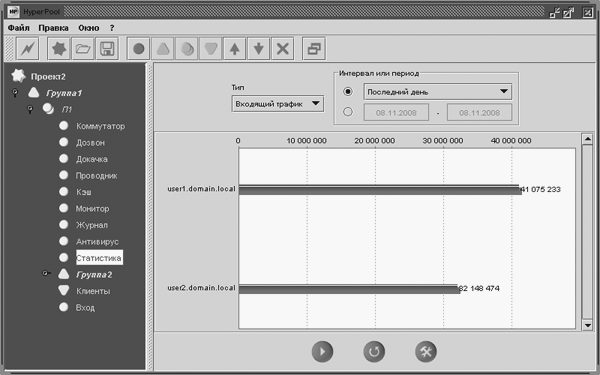Viewport: 600px width, 375px height.
Task: Click the triangle group toolbar icon
Action: (x=163, y=49)
